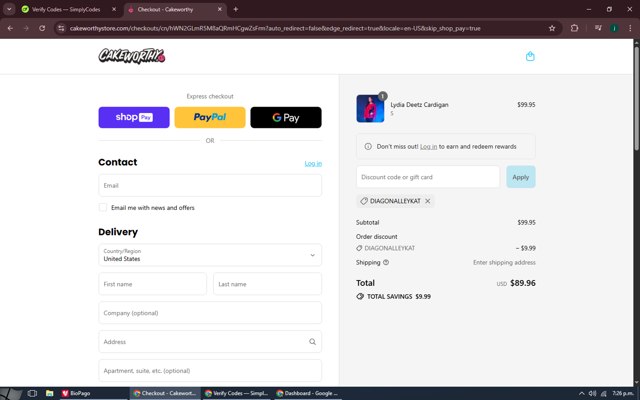The image size is (640, 400).
Task: Click the TOTAL SAVINGS $9.99 text
Action: pos(399,297)
